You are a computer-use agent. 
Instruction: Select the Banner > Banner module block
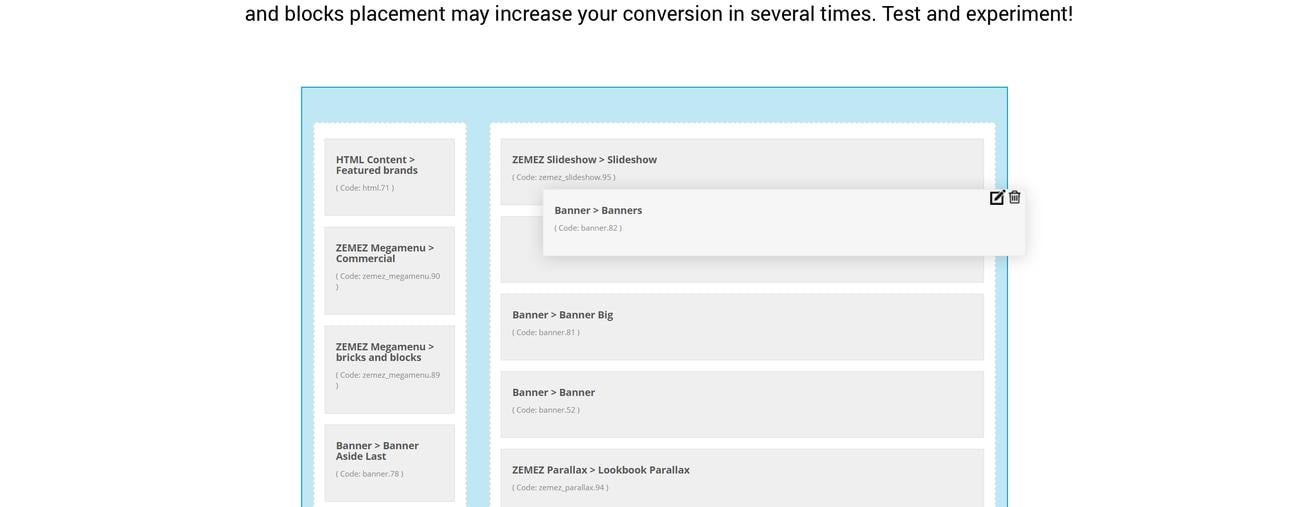pos(742,404)
